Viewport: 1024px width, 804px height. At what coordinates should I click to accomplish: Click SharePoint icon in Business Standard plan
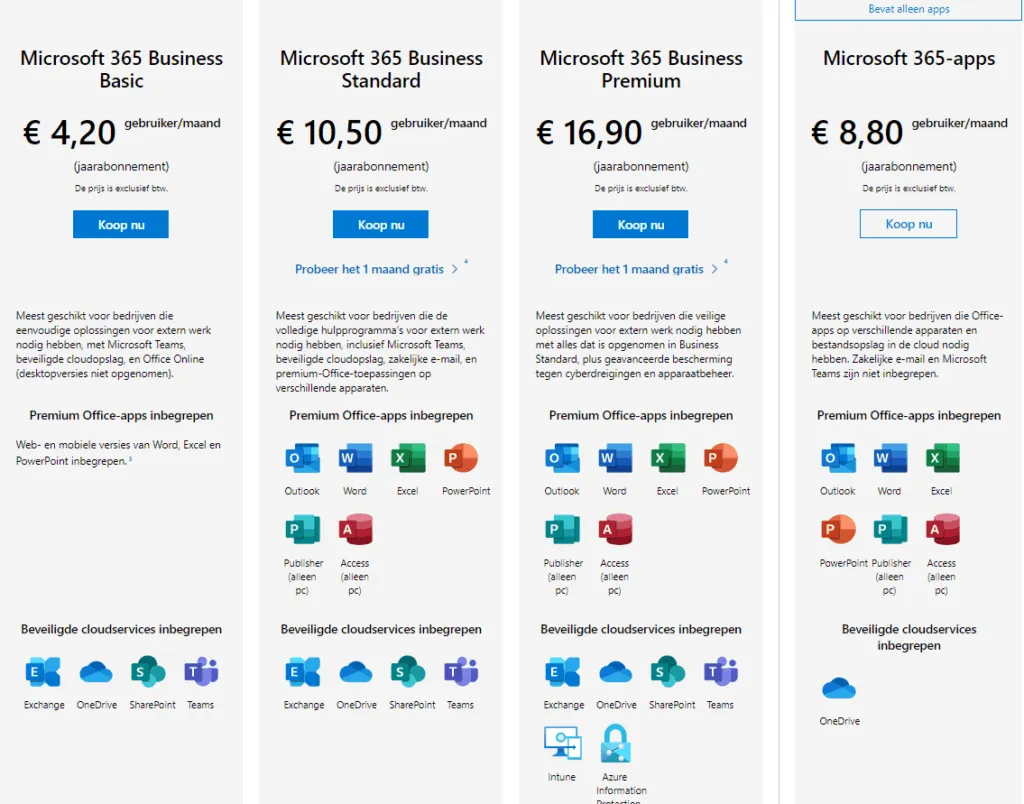408,673
